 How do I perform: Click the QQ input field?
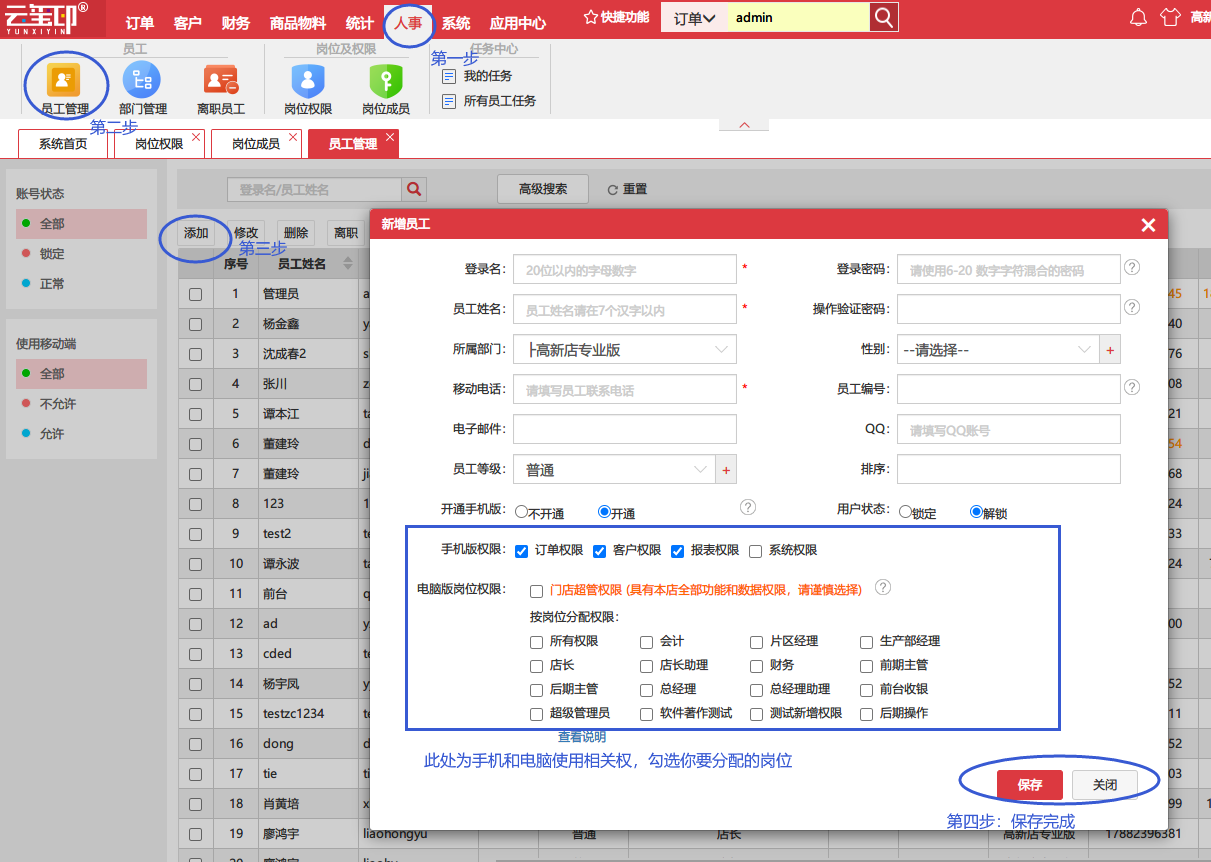click(x=1009, y=429)
